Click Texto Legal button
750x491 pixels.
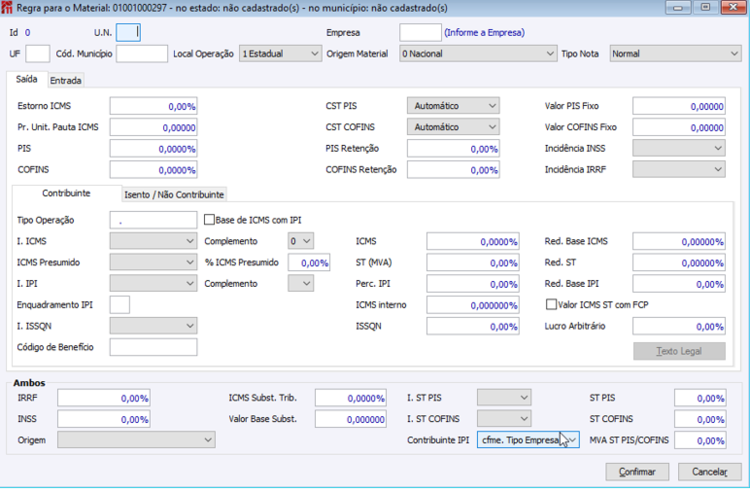coord(679,351)
